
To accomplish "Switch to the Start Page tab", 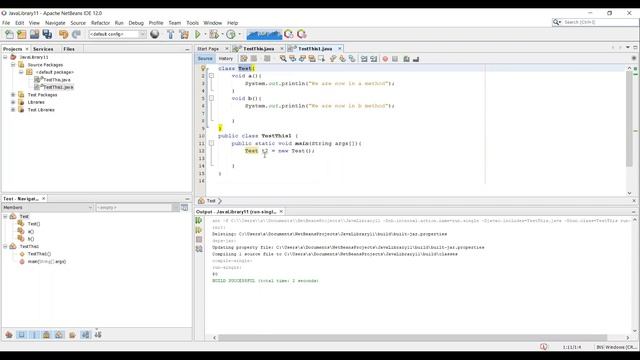I will 208,49.
